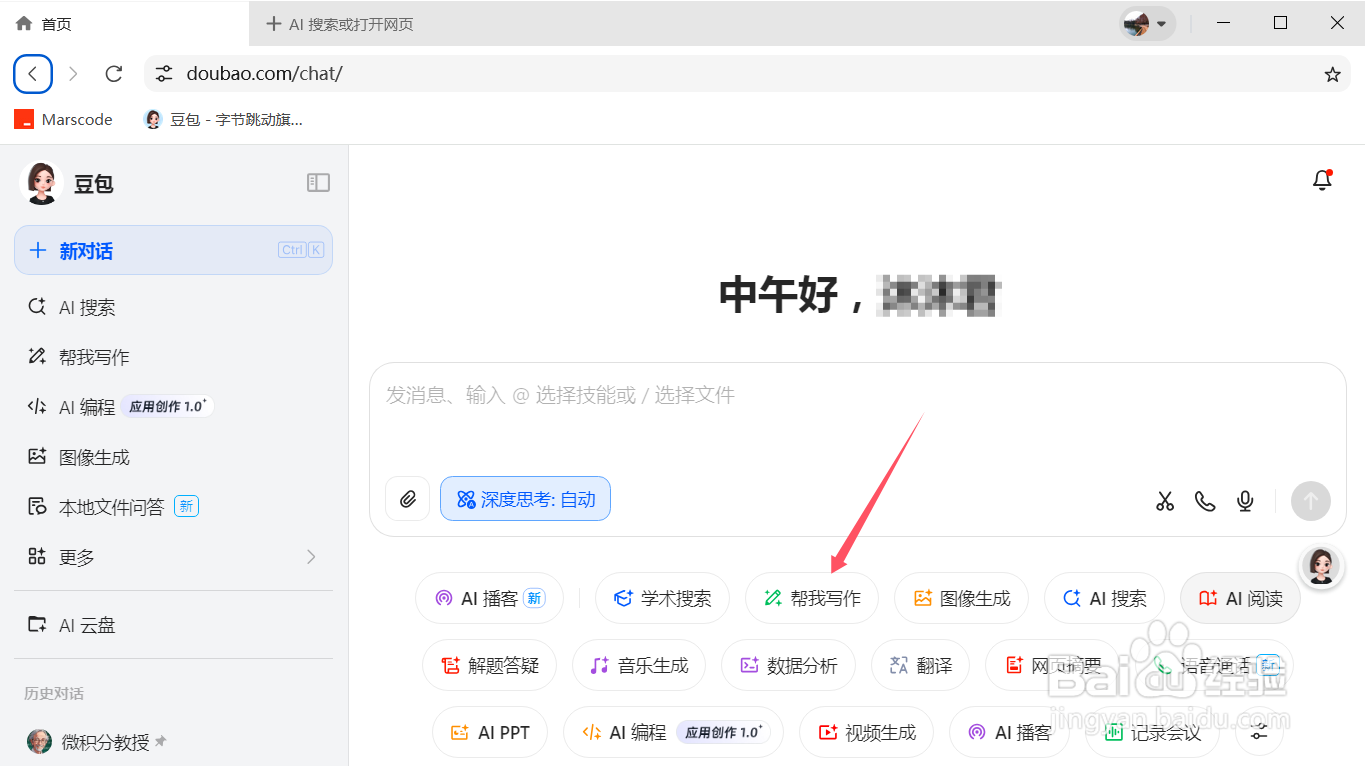The height and width of the screenshot is (766, 1365).
Task: Open new tab AI 搜索或打开网页
Action: click(340, 24)
